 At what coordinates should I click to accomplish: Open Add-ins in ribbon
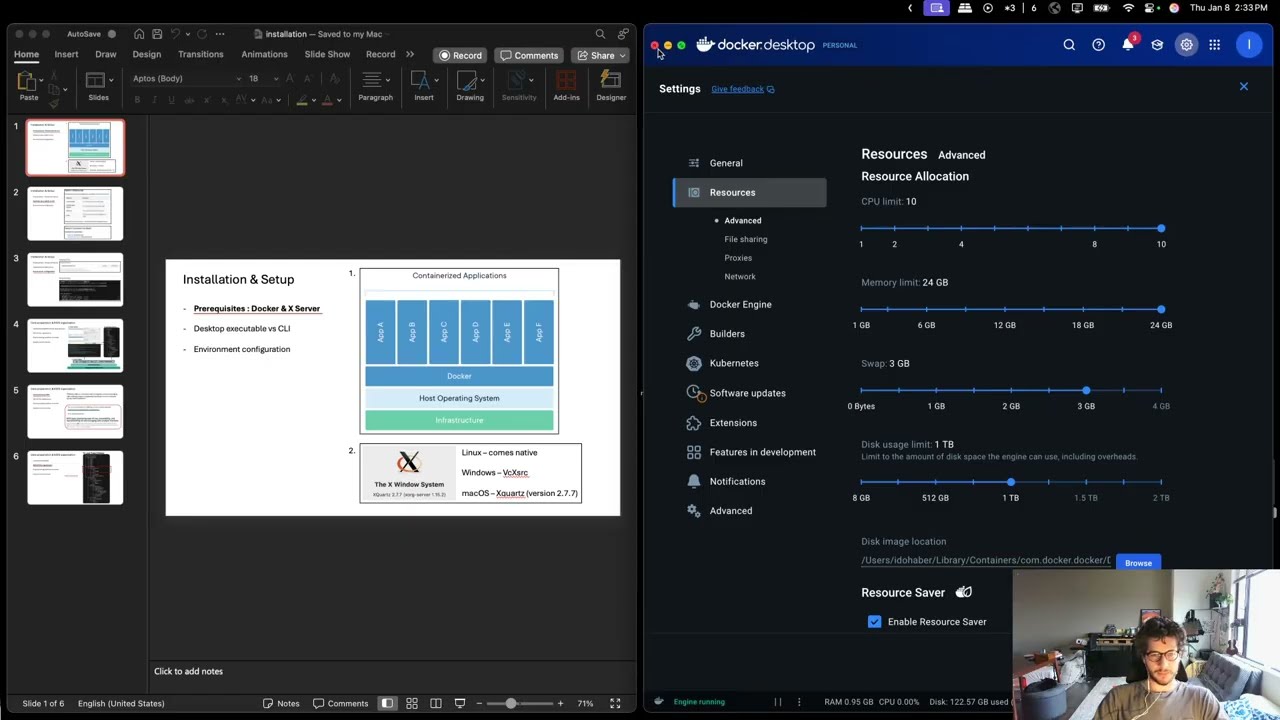pos(566,85)
